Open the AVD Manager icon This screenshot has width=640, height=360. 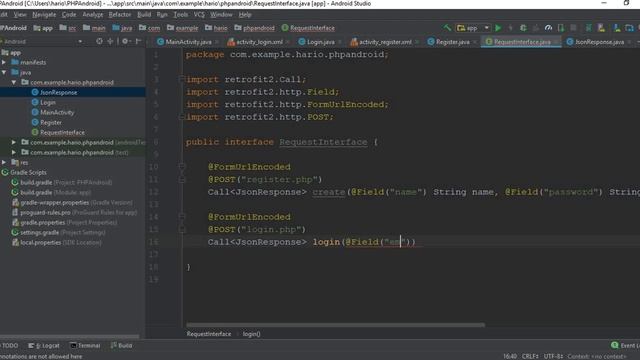[x=601, y=28]
